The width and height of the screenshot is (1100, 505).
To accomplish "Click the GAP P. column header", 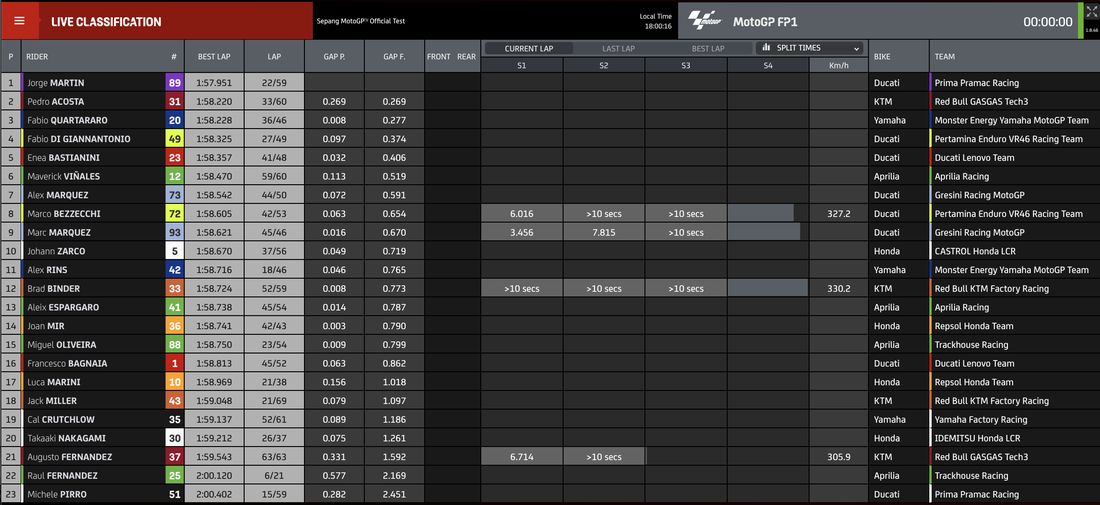I will coord(334,56).
